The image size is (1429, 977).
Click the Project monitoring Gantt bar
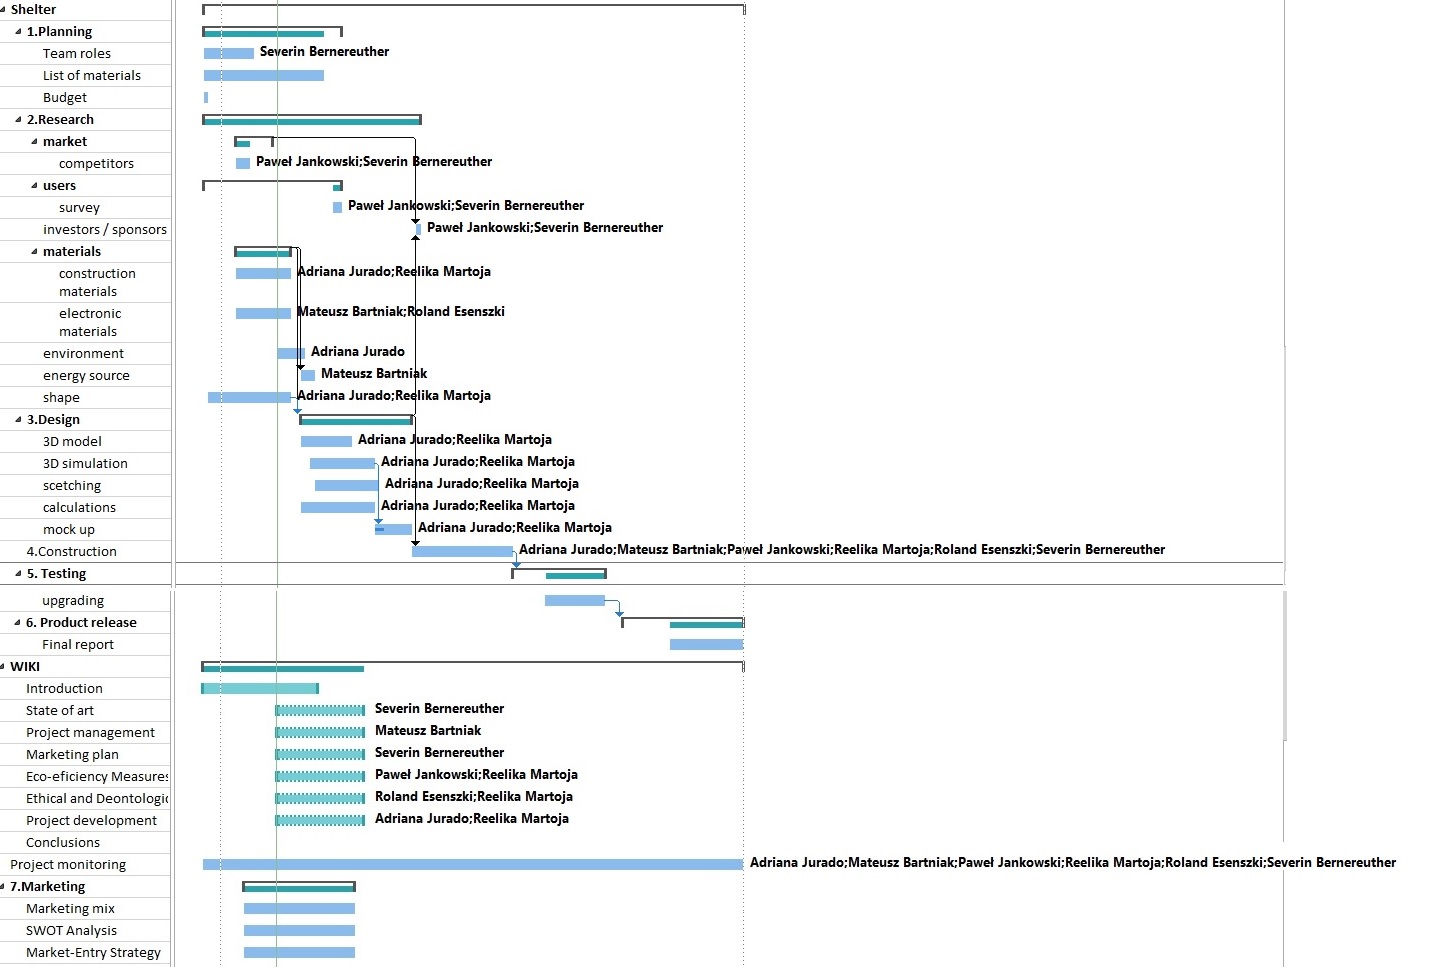(x=472, y=864)
